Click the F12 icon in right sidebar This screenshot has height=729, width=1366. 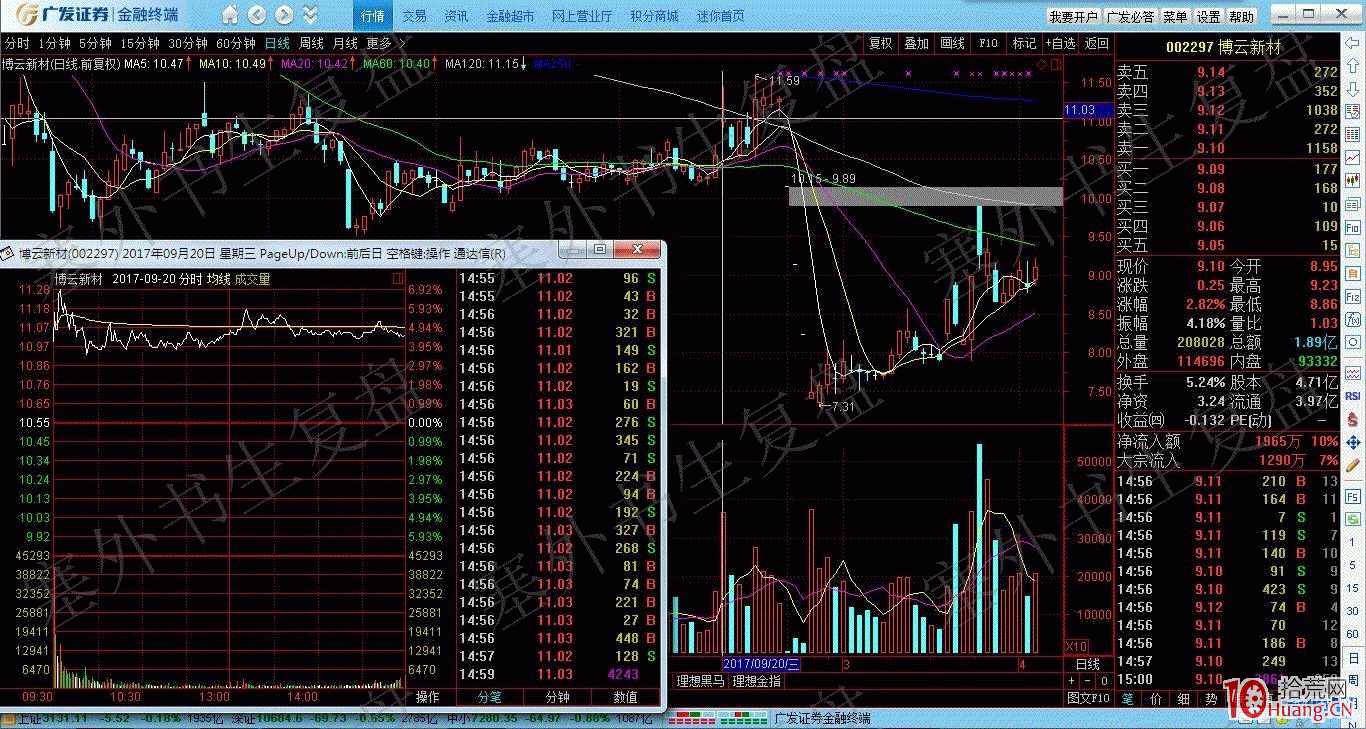(x=1352, y=297)
